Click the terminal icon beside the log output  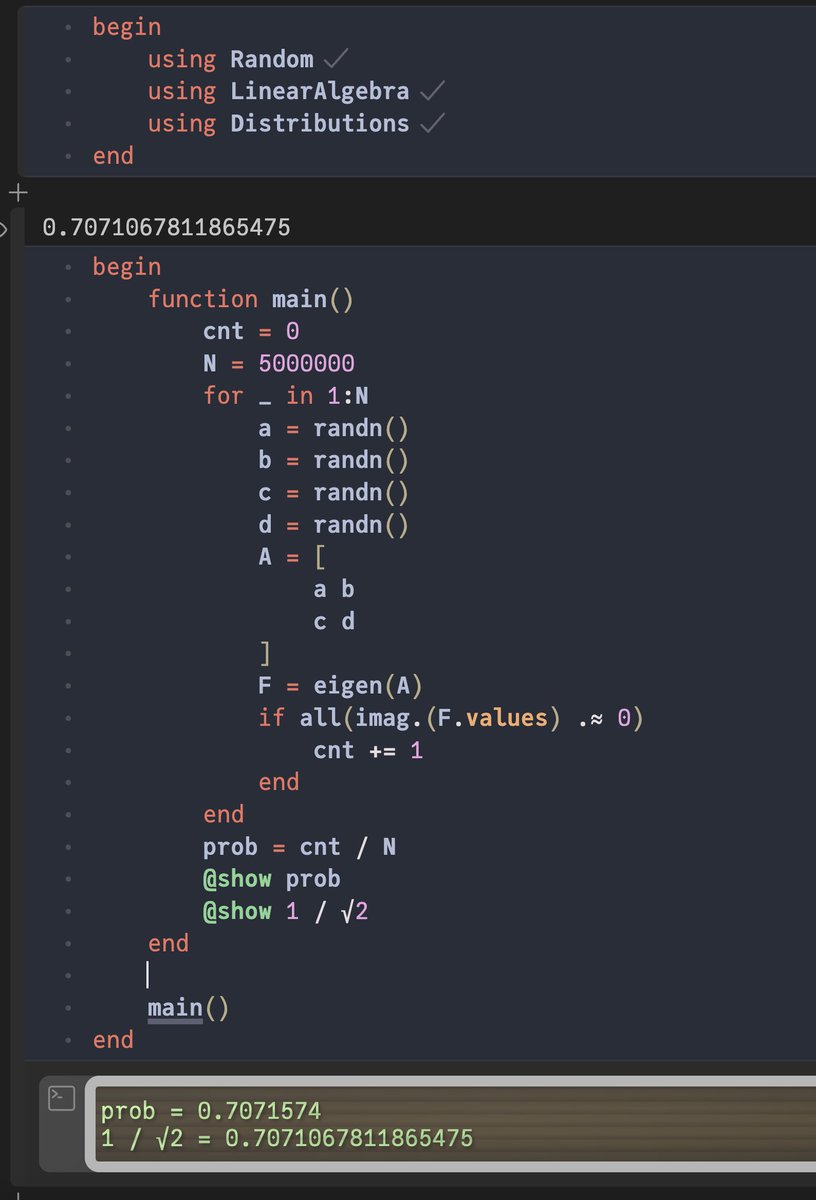pyautogui.click(x=60, y=1098)
